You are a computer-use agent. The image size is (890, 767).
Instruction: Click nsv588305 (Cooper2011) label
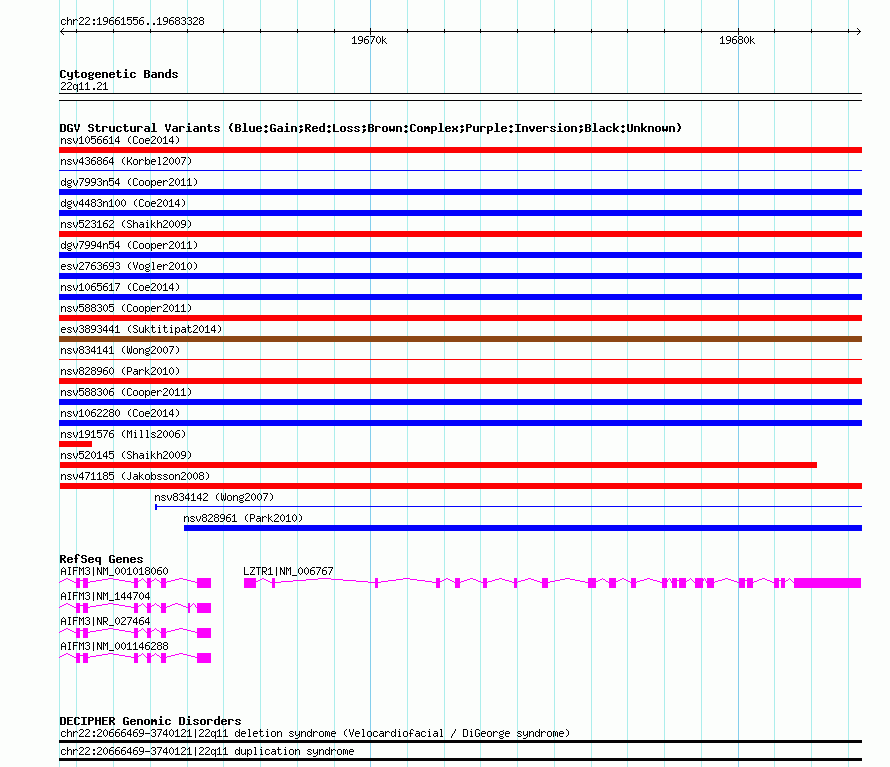(x=126, y=308)
